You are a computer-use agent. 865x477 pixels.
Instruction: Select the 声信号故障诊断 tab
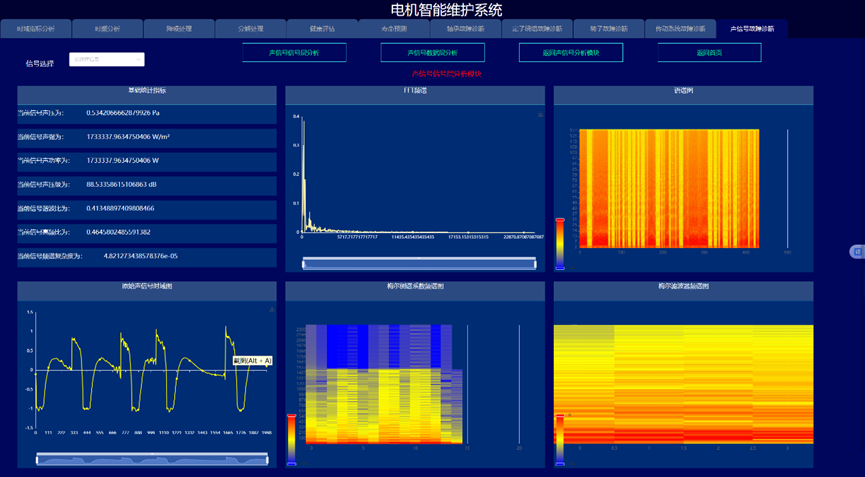pyautogui.click(x=751, y=29)
